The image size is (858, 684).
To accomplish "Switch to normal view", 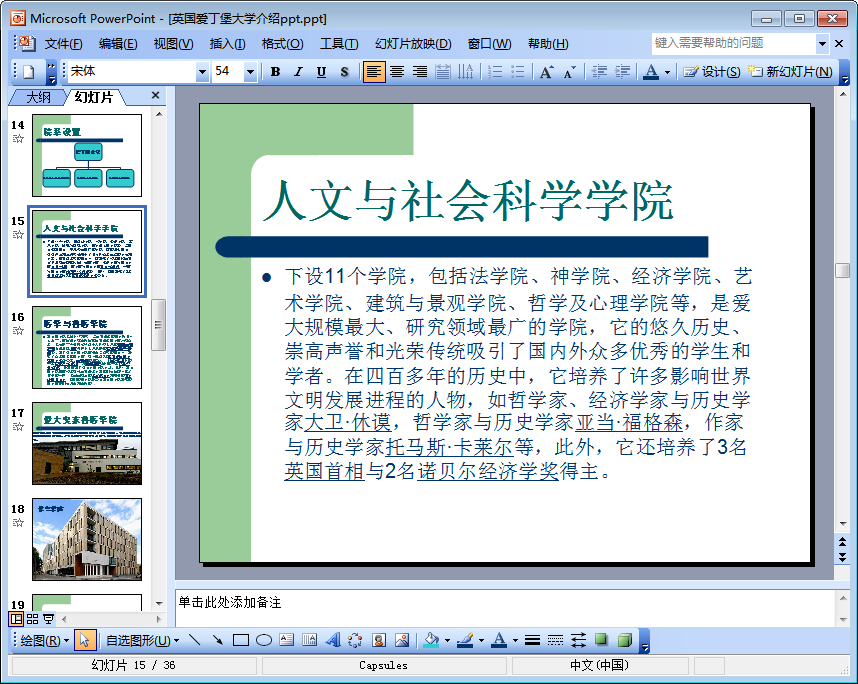I will 16,619.
